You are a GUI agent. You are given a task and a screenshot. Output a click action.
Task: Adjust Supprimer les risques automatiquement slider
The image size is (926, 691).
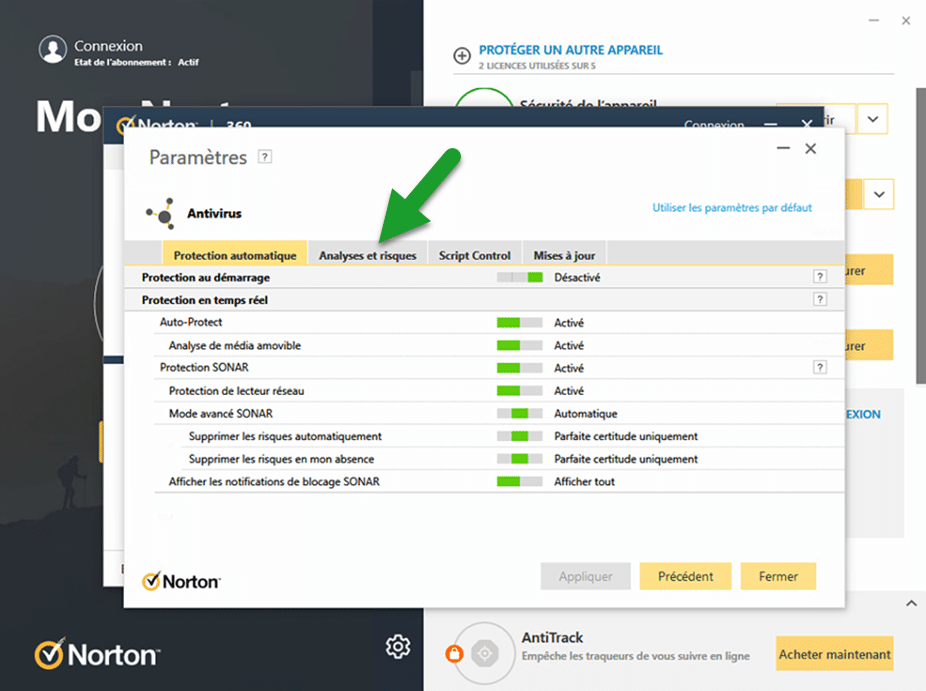coord(520,436)
